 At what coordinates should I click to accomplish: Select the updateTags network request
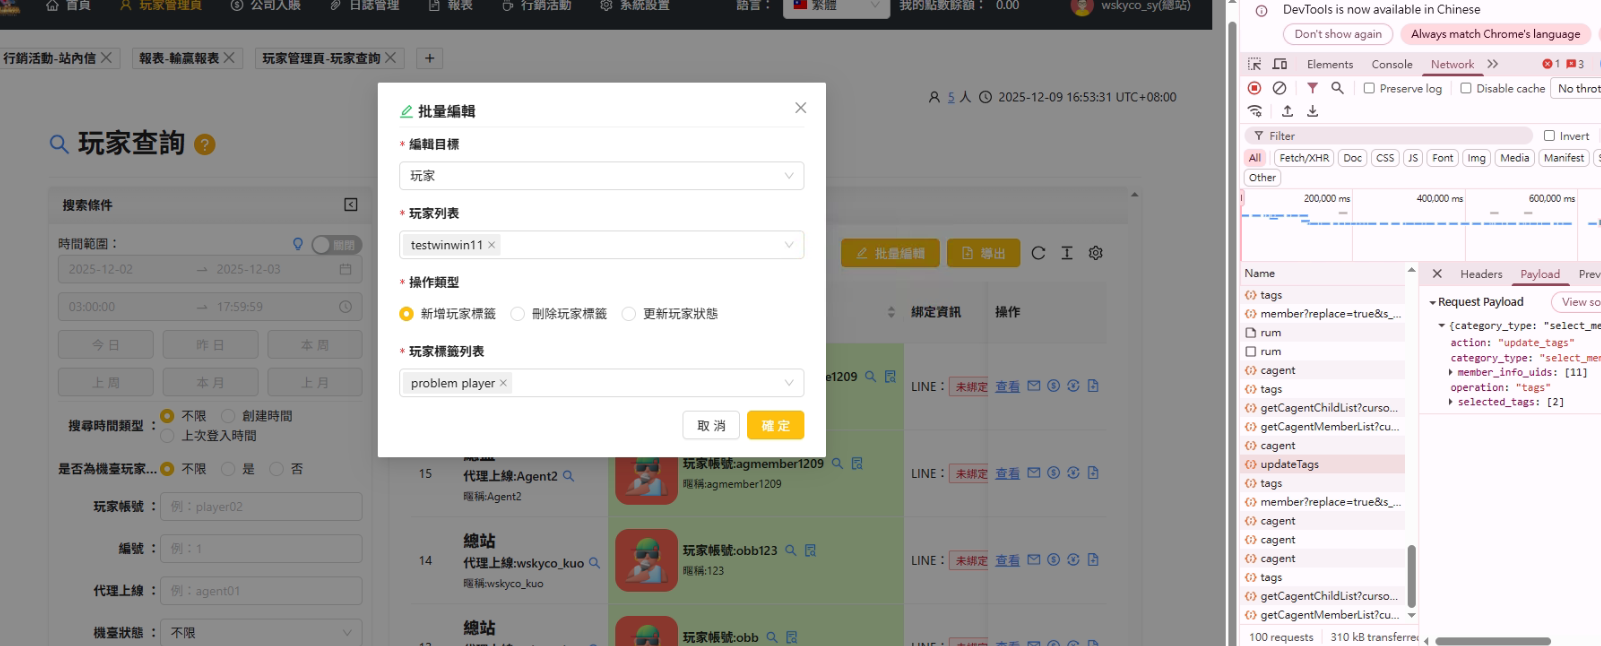click(x=1289, y=464)
